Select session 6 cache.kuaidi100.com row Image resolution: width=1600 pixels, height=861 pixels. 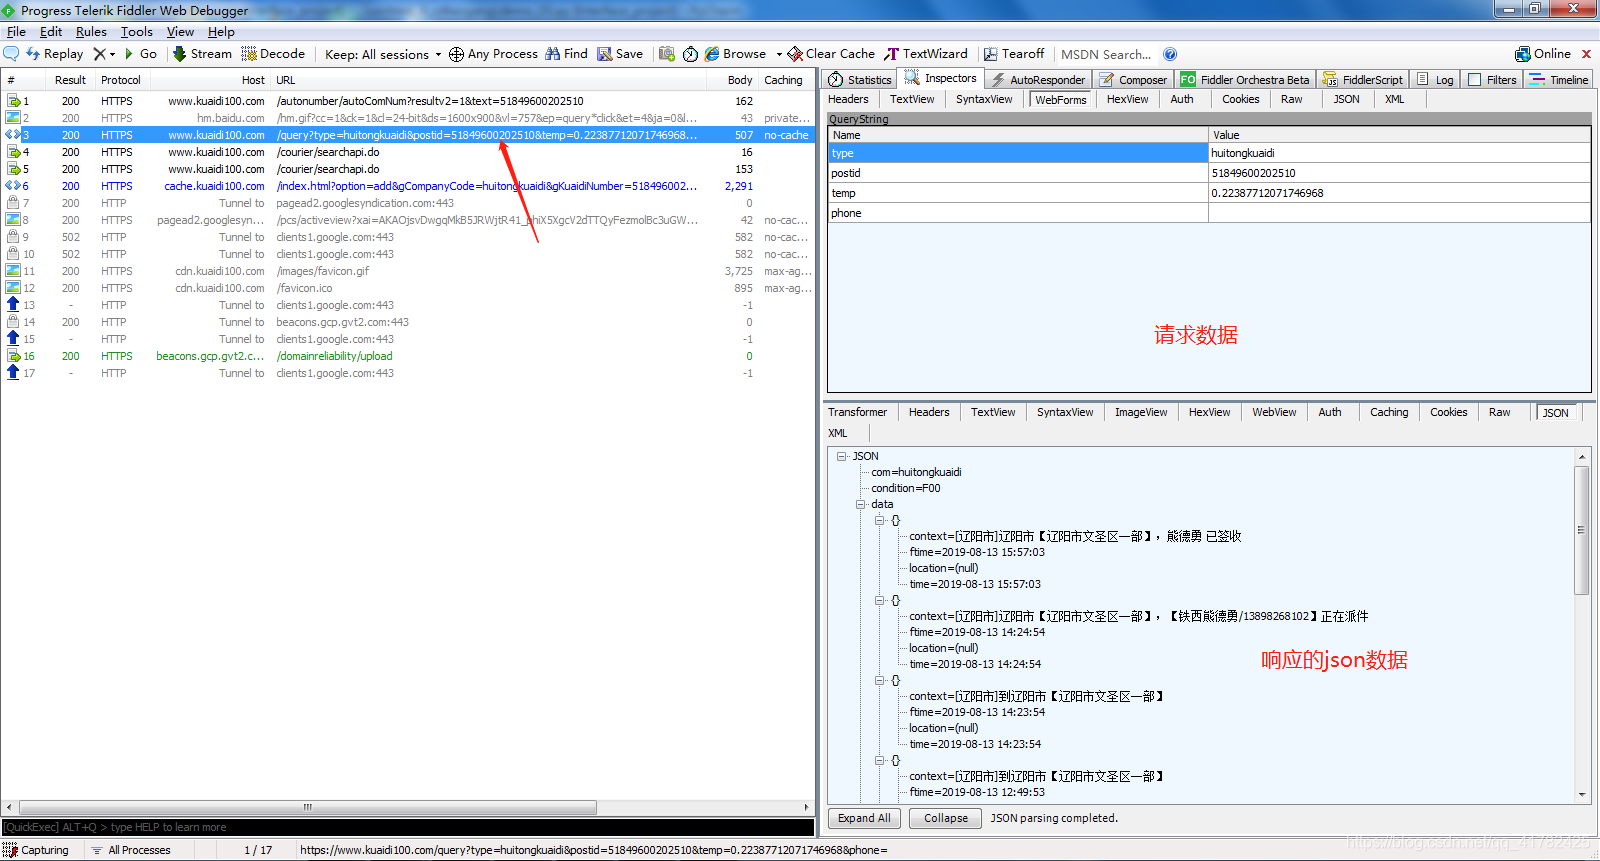point(408,186)
